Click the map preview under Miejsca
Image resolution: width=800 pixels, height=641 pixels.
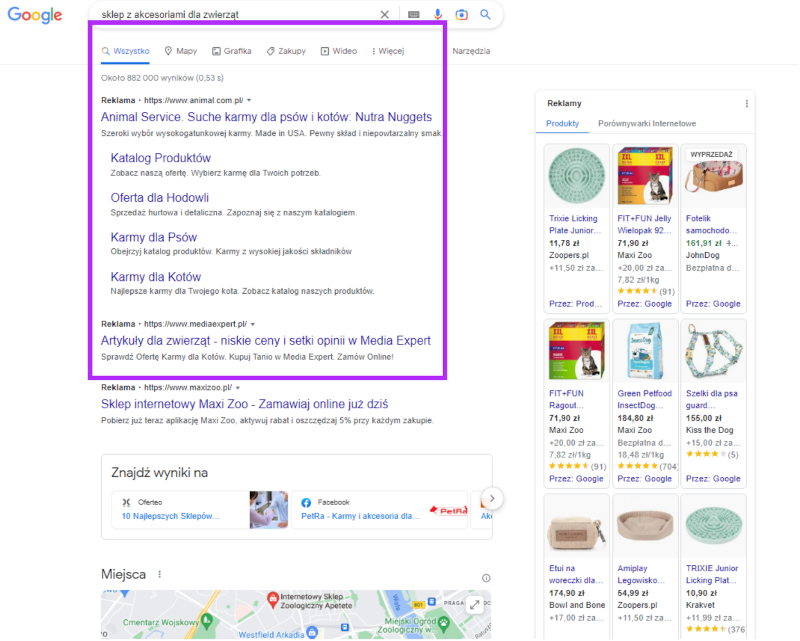click(296, 614)
